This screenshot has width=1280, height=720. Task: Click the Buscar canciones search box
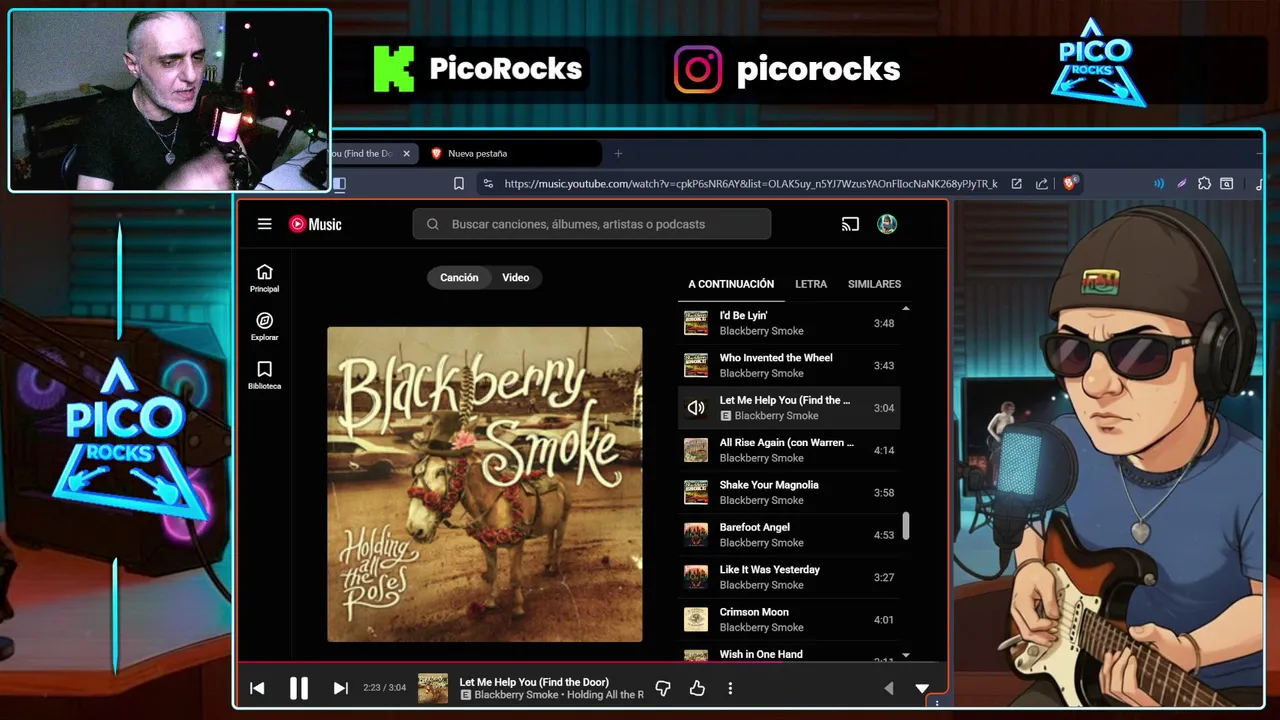[x=592, y=224]
